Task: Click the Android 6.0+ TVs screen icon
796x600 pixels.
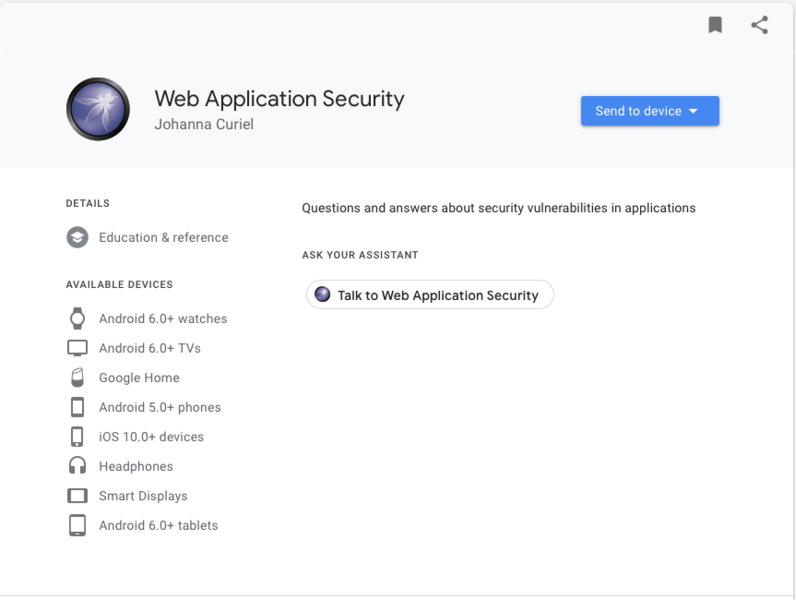Action: coord(77,348)
